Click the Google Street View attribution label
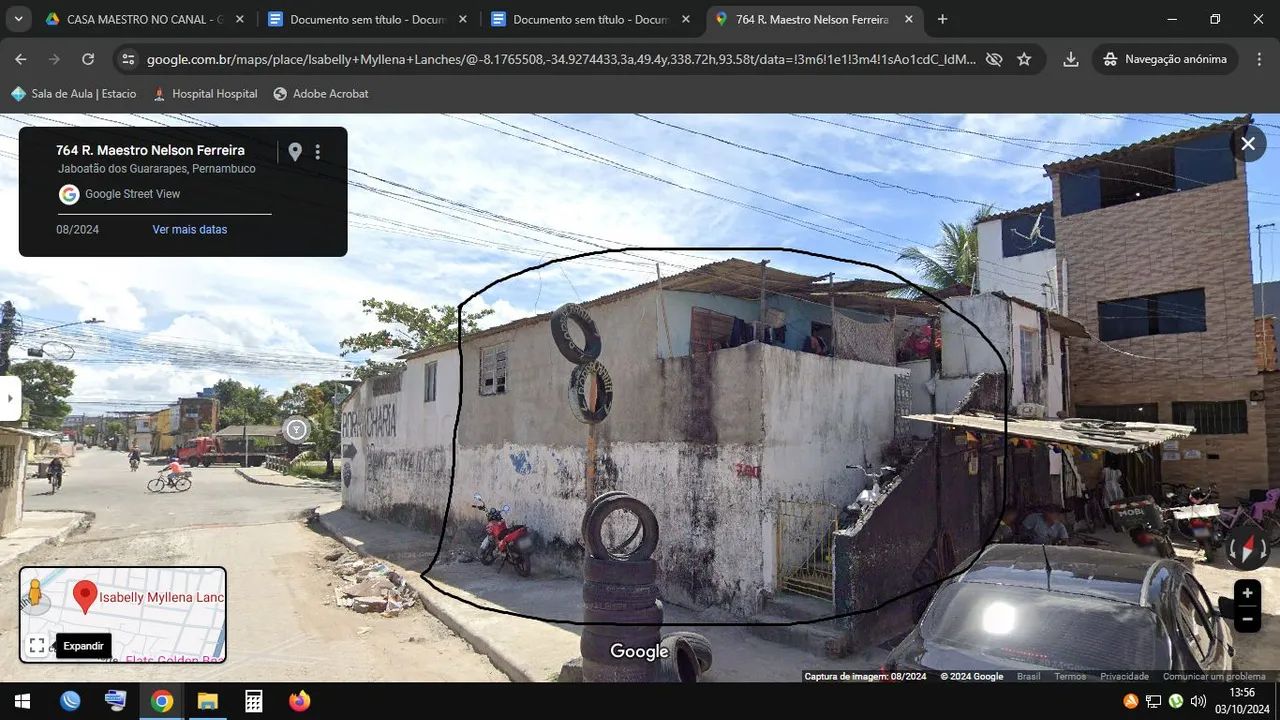This screenshot has height=720, width=1280. 133,194
